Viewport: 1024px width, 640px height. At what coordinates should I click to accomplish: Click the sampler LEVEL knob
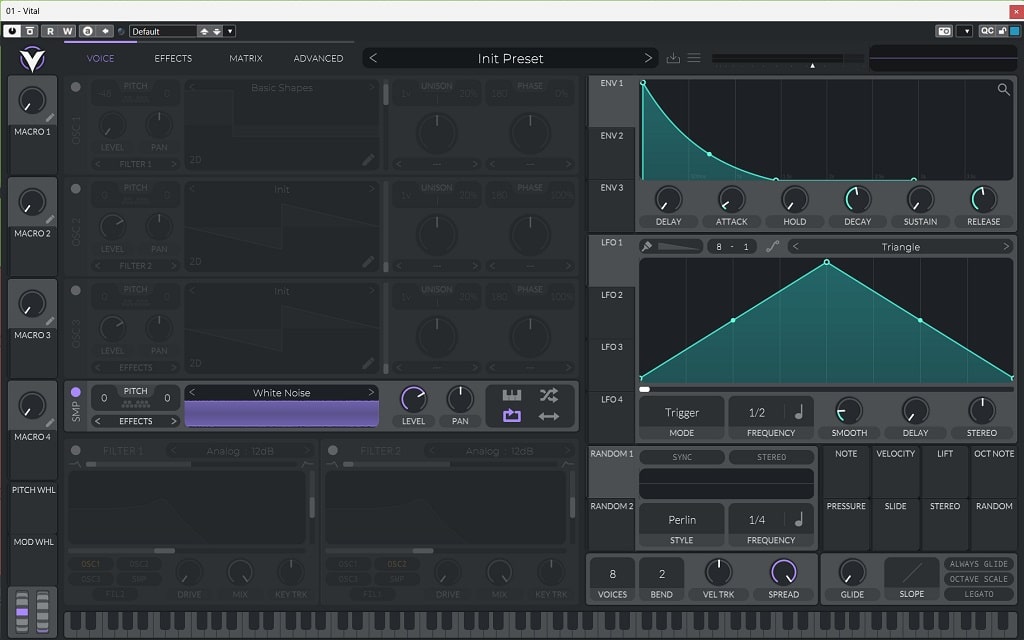pyautogui.click(x=413, y=399)
